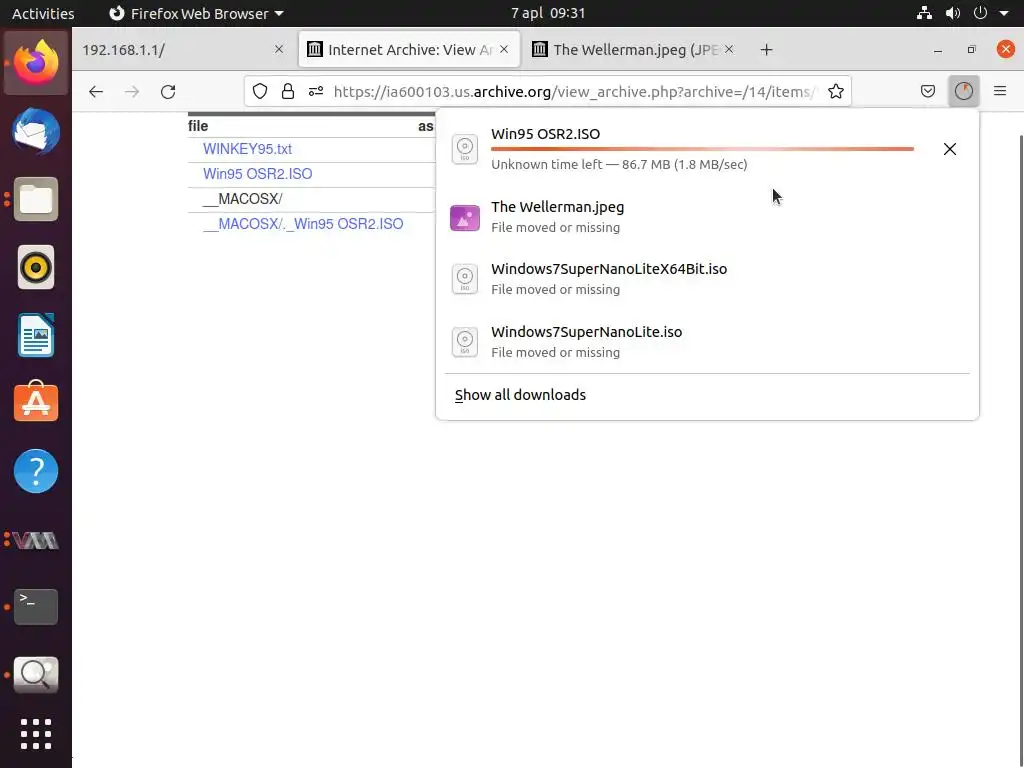Open the magnifier image viewer dock icon
This screenshot has height=768, width=1024.
point(36,675)
